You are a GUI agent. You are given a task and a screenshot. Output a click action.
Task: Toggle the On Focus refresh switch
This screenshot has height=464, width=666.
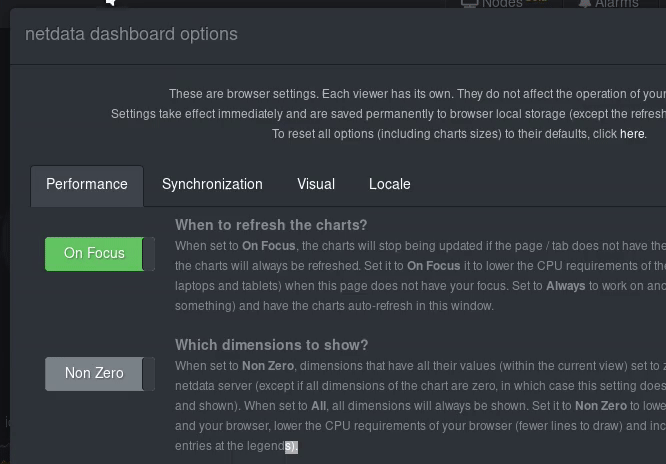[x=100, y=254]
